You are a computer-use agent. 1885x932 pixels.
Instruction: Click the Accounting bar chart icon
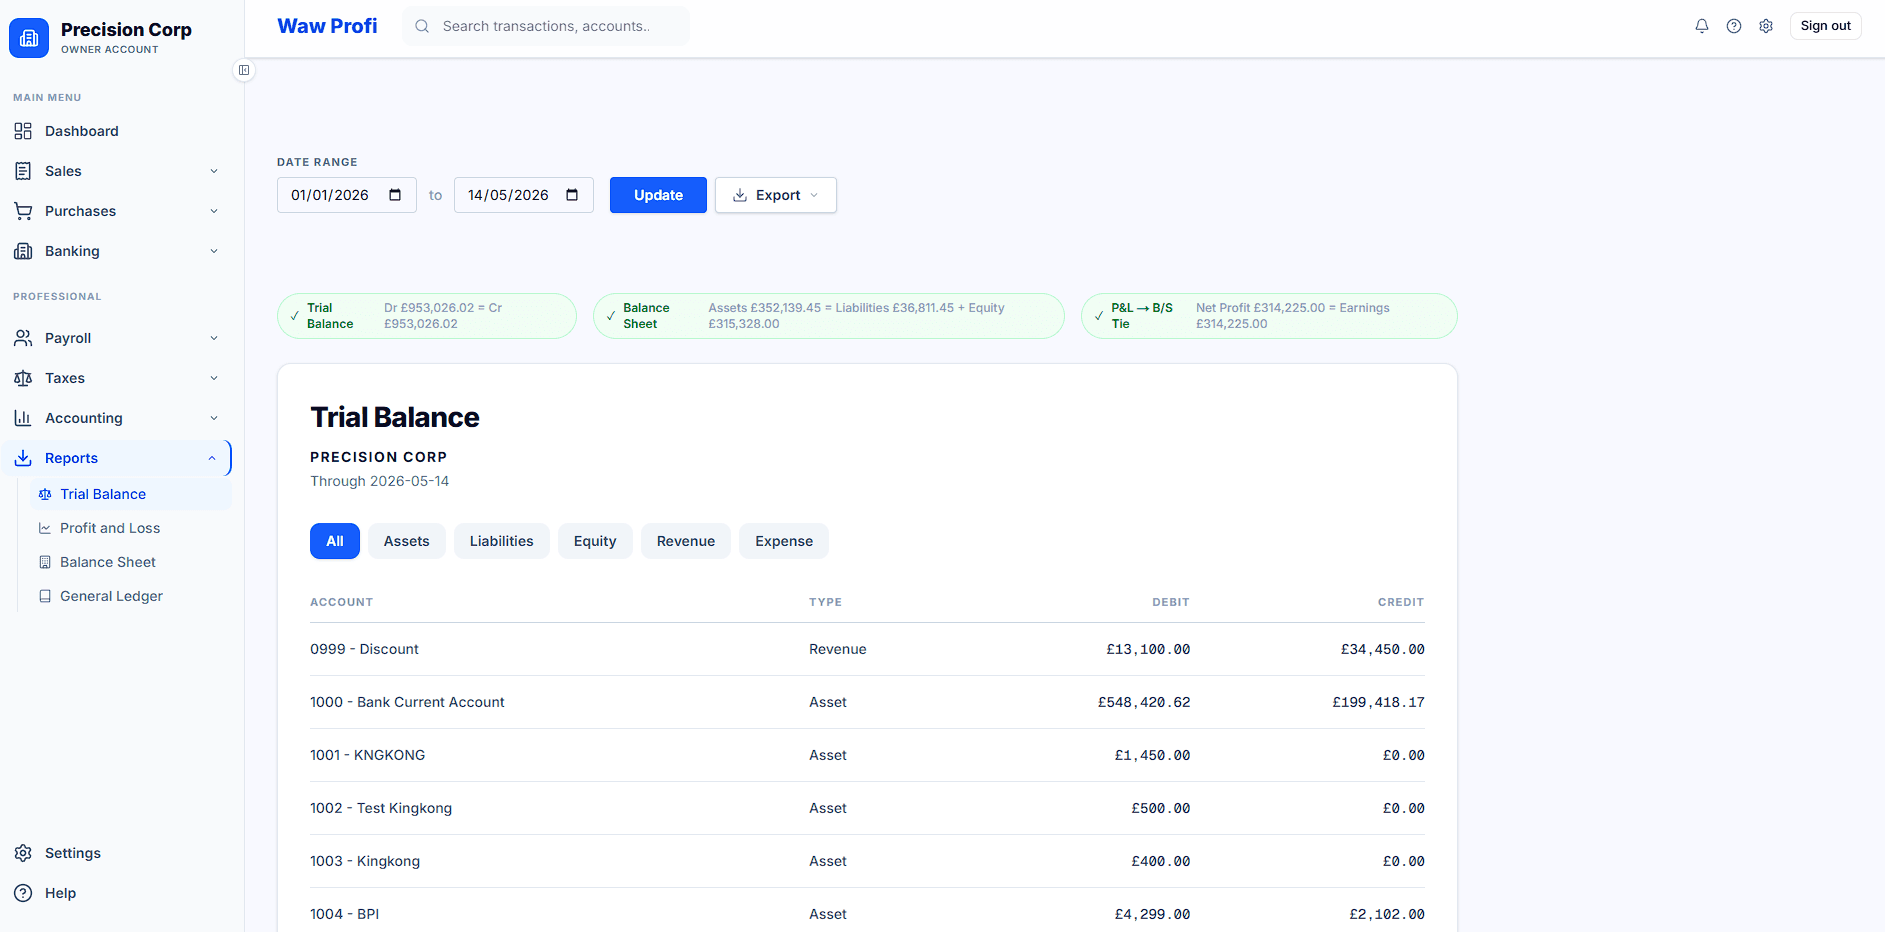23,418
